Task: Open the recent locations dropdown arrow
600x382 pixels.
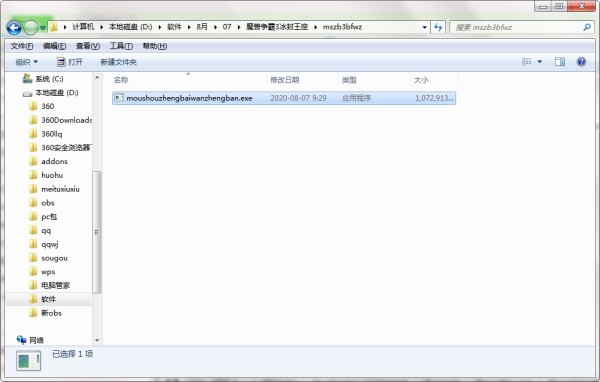Action: tap(42, 28)
